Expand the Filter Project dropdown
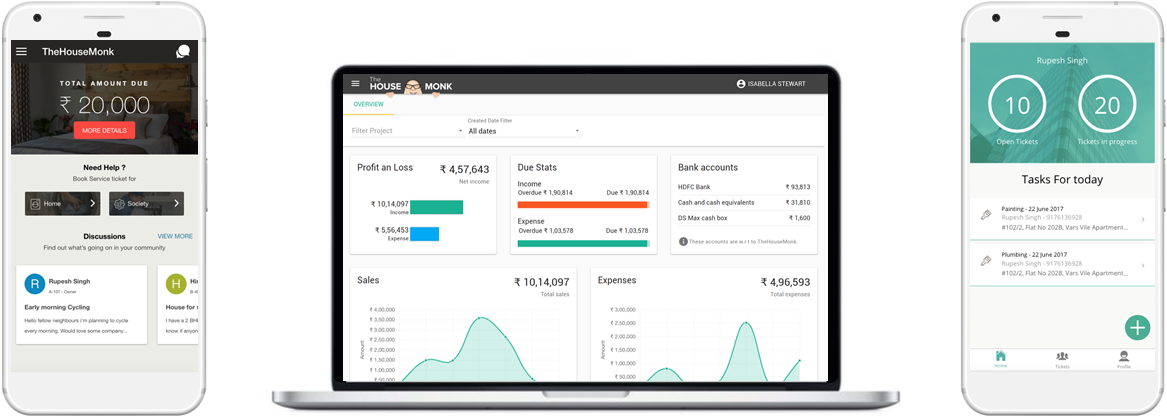The image size is (1167, 417). pyautogui.click(x=460, y=131)
